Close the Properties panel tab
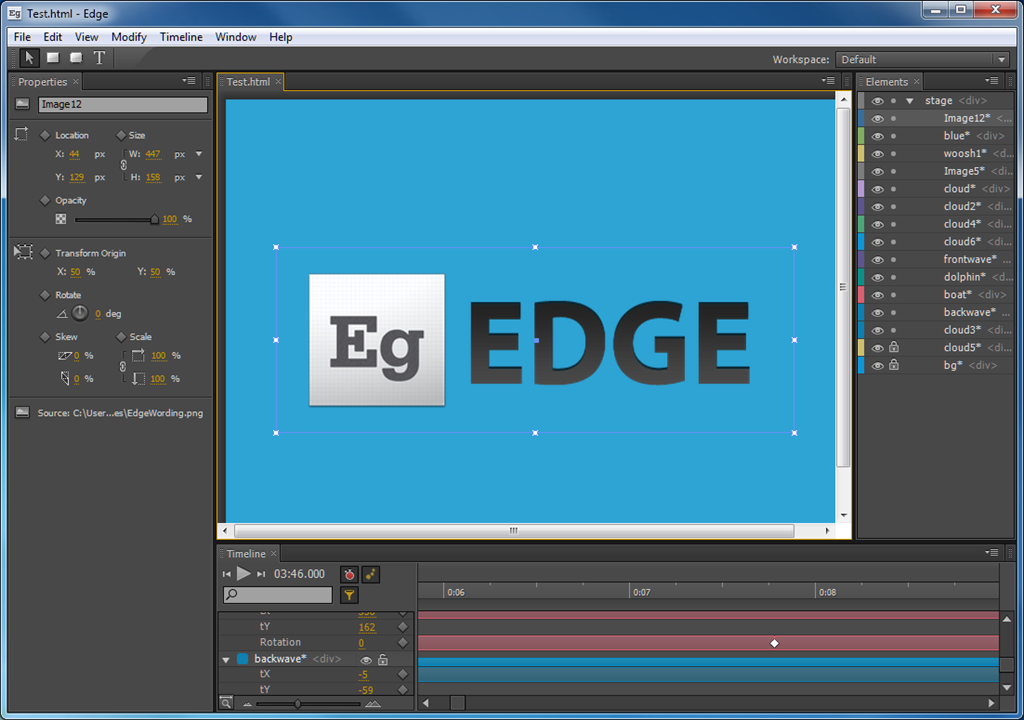 tap(76, 81)
